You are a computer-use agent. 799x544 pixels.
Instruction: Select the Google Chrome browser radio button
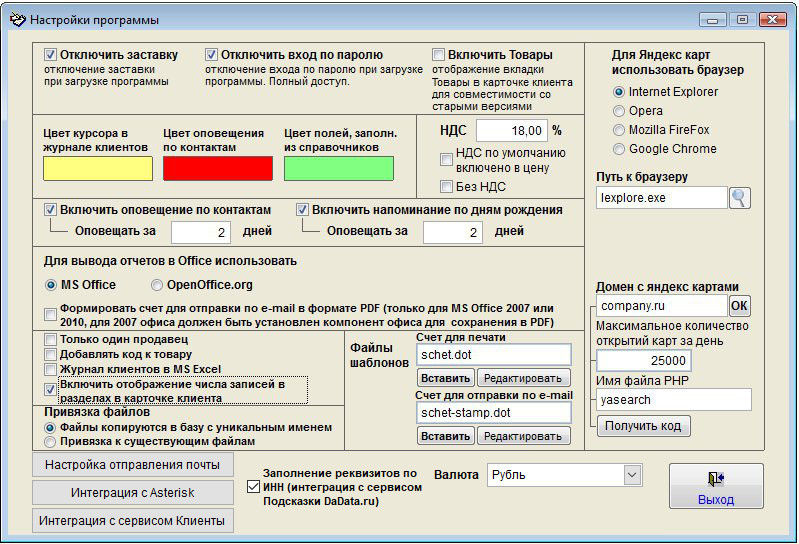click(619, 149)
